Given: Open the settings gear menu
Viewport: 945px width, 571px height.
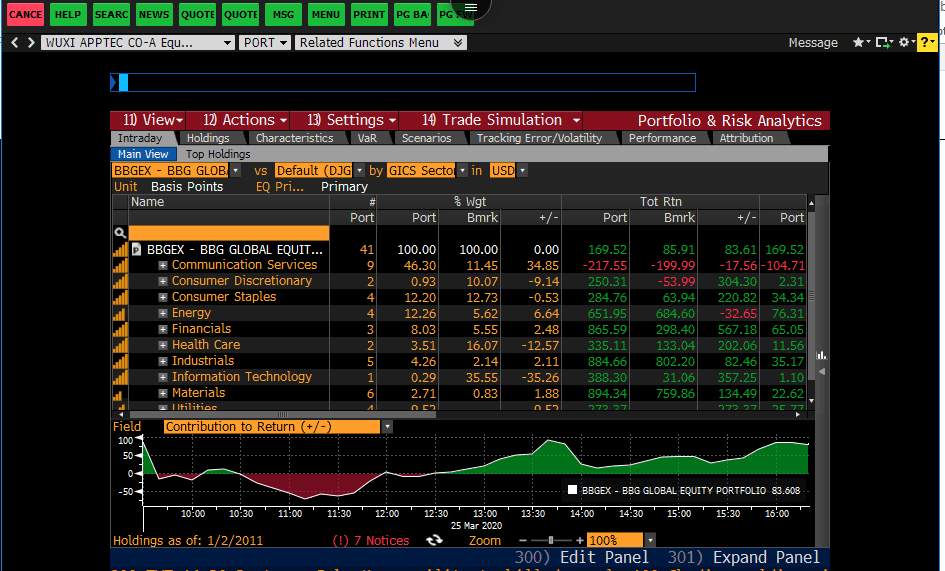Looking at the screenshot, I should click(906, 42).
